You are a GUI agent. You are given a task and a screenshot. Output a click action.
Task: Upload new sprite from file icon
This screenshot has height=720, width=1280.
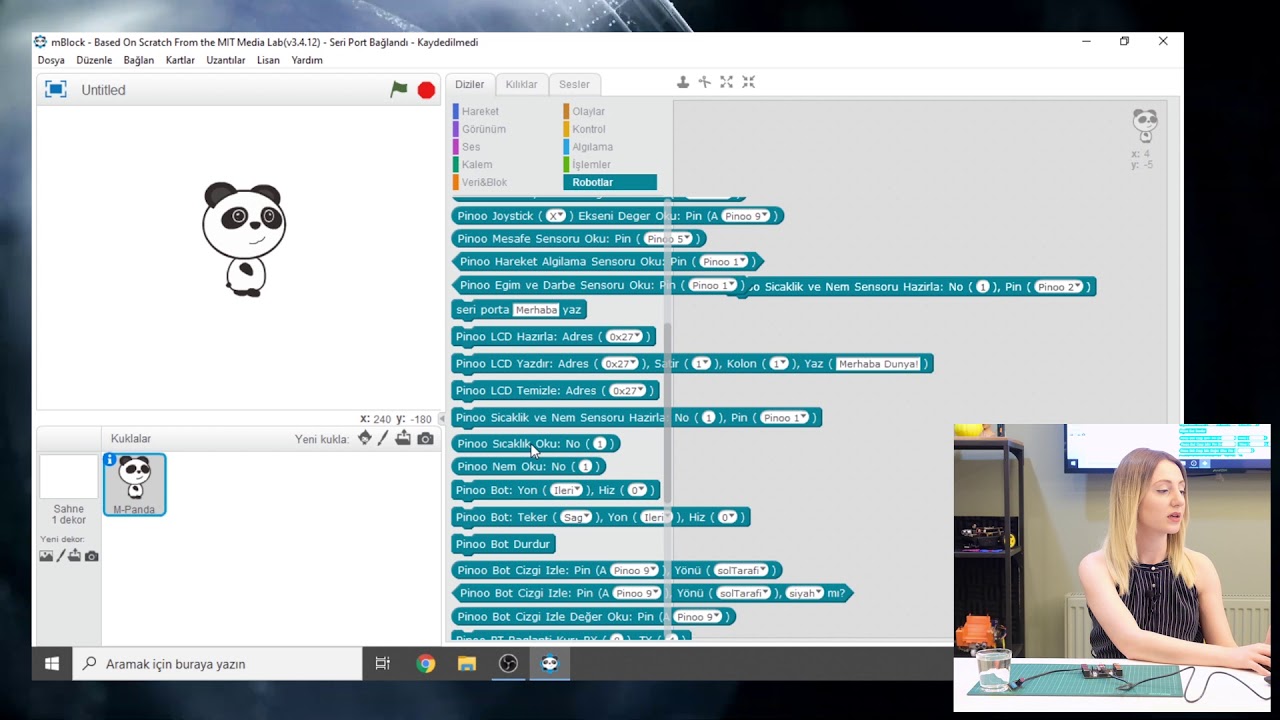[403, 438]
